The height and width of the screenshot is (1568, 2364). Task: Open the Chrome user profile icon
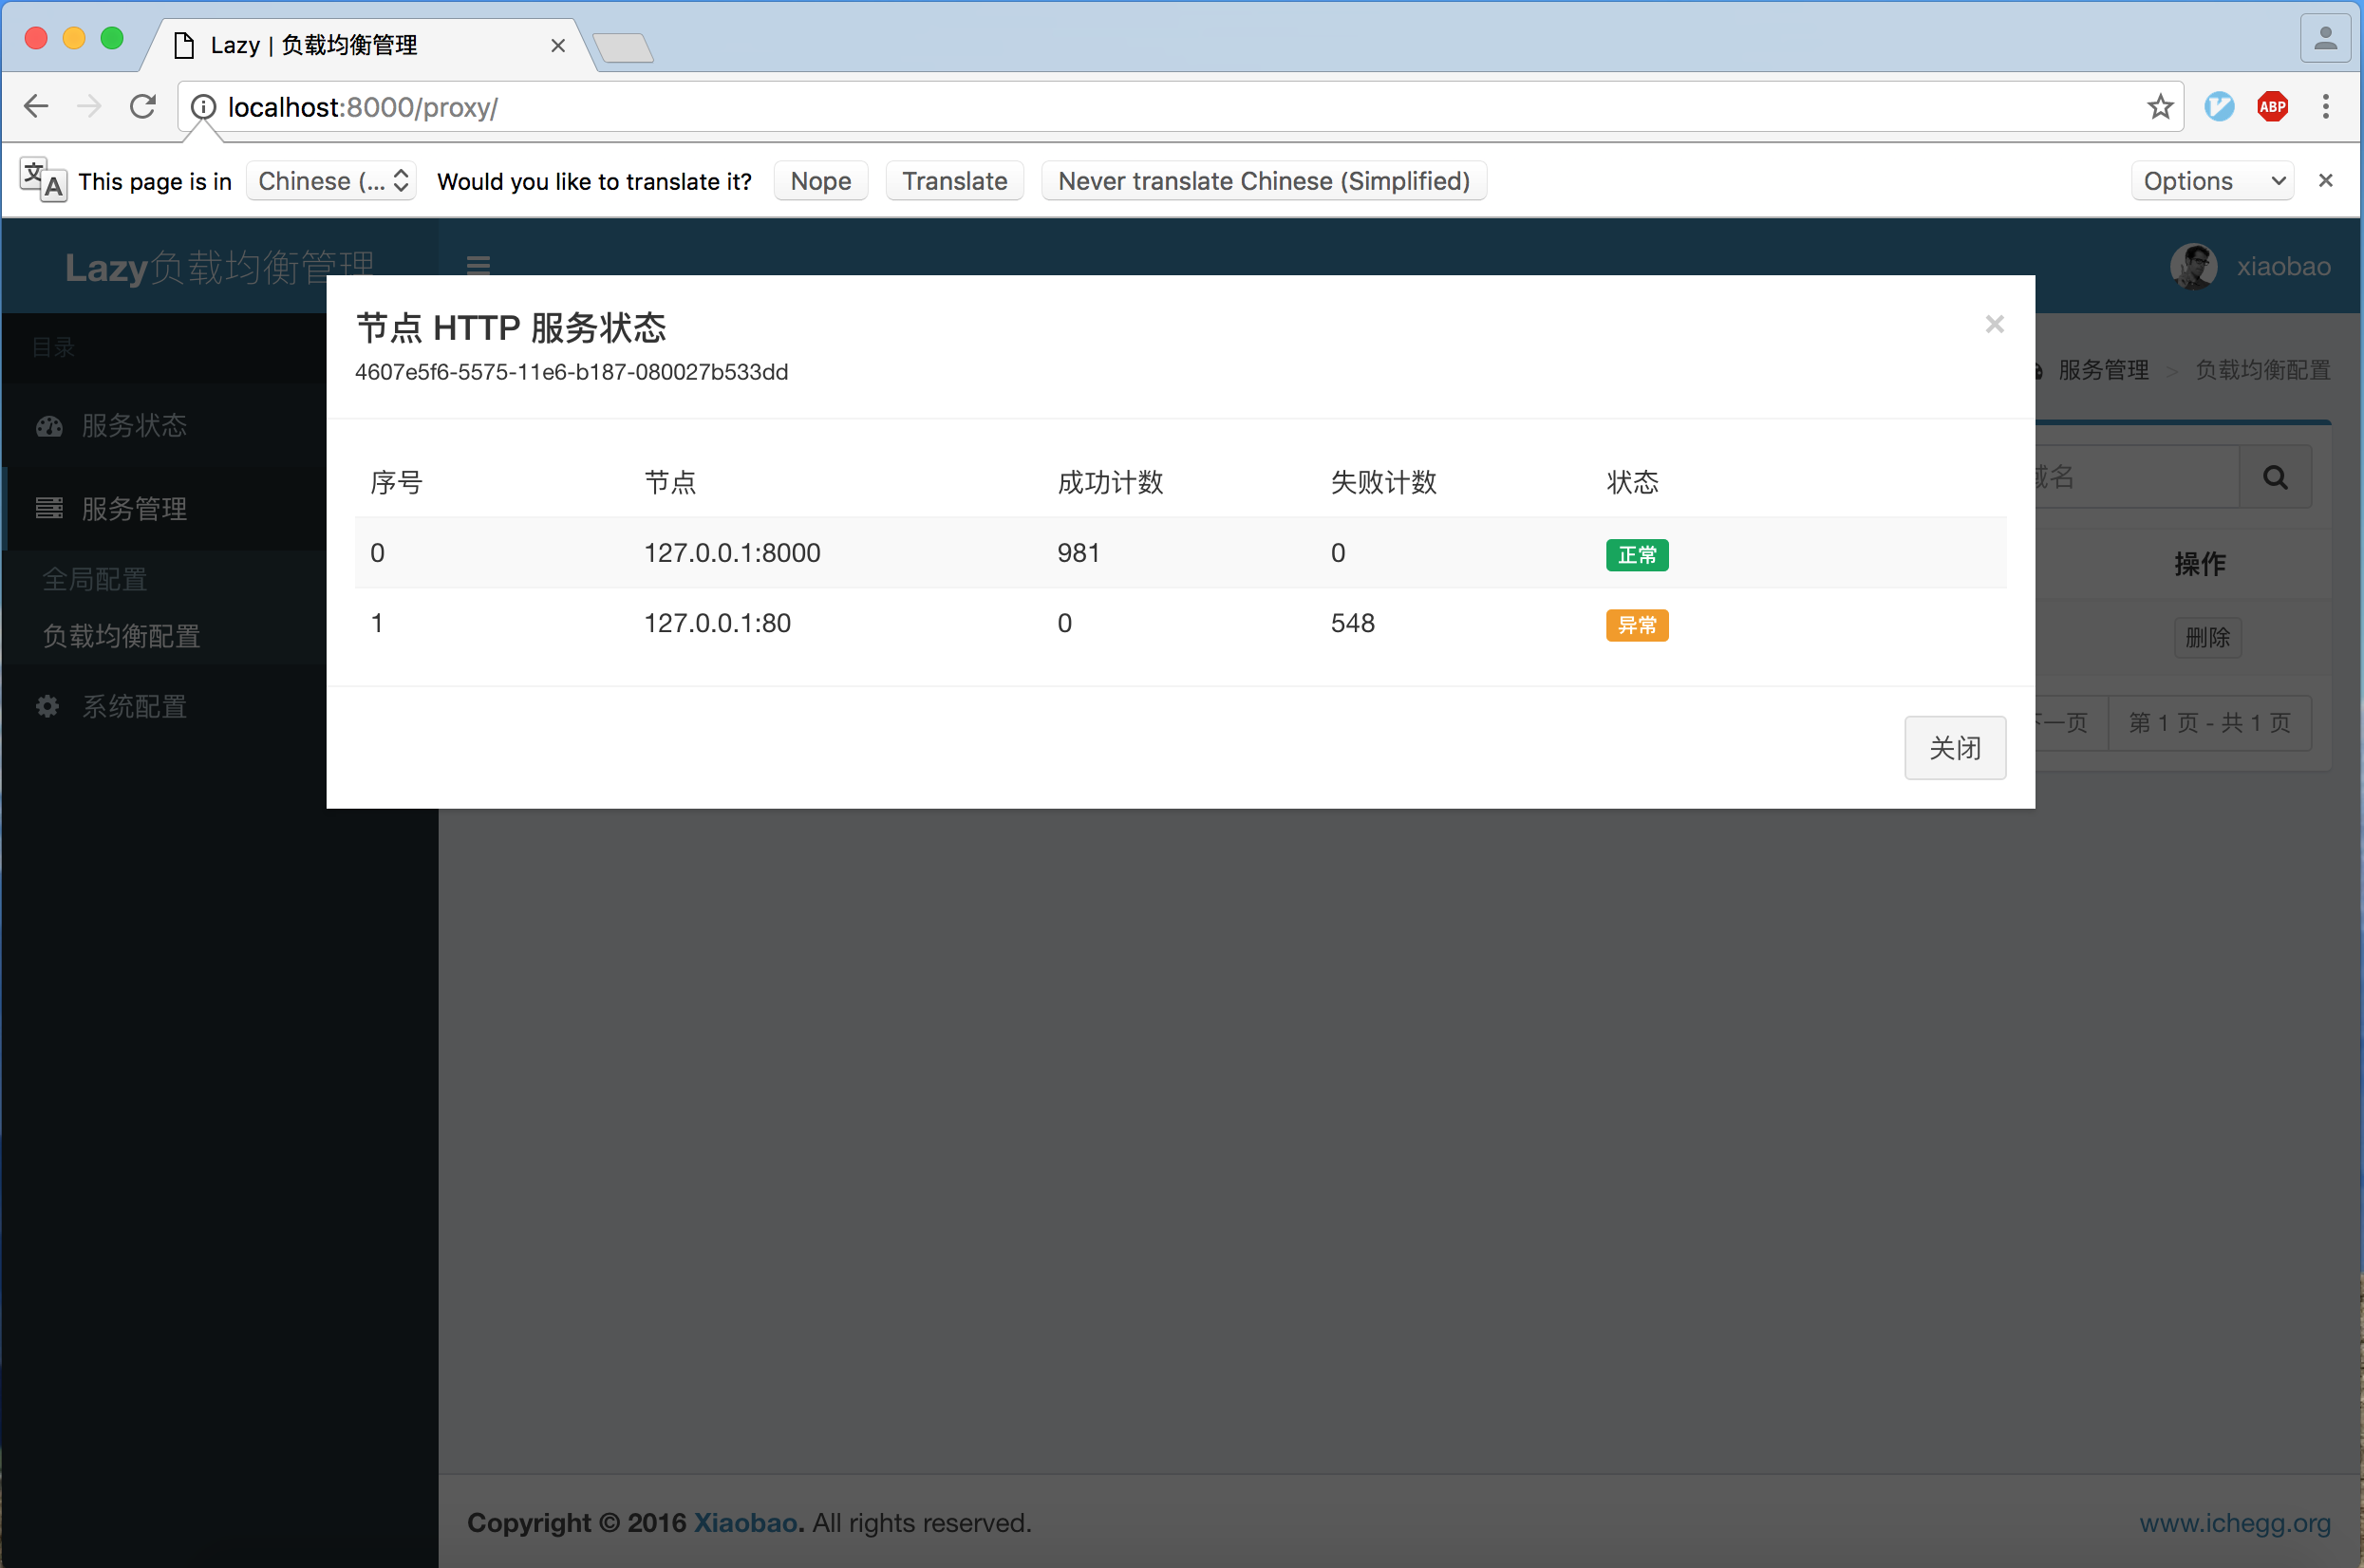coord(2325,39)
